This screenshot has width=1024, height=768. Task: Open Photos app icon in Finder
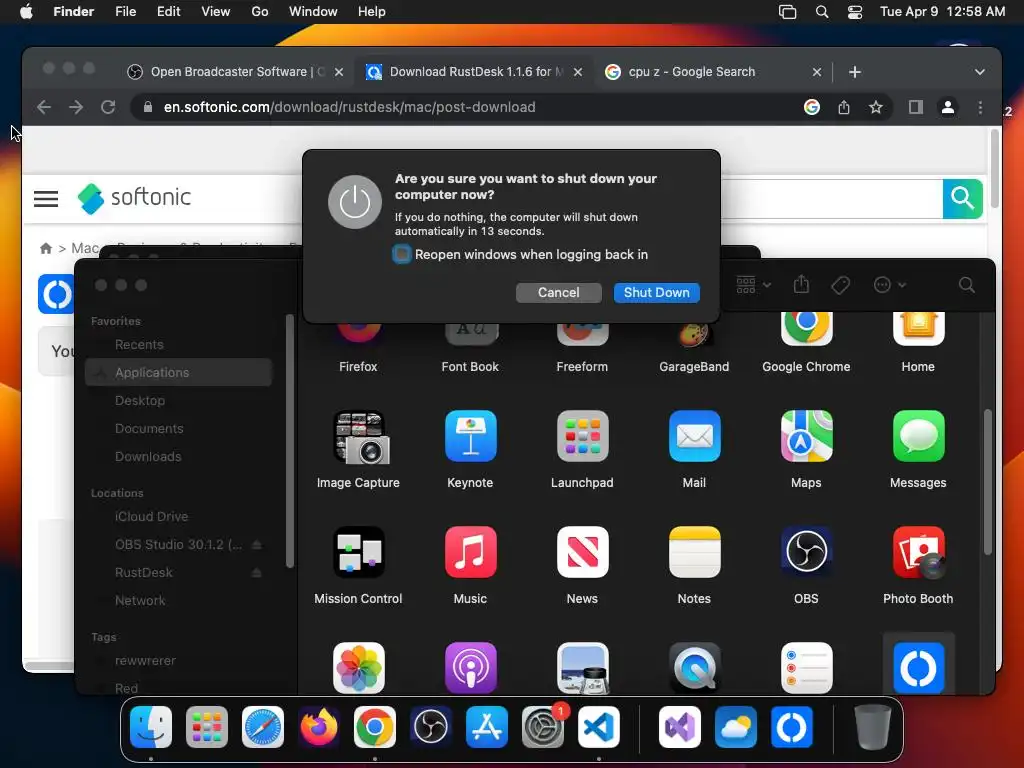point(359,668)
